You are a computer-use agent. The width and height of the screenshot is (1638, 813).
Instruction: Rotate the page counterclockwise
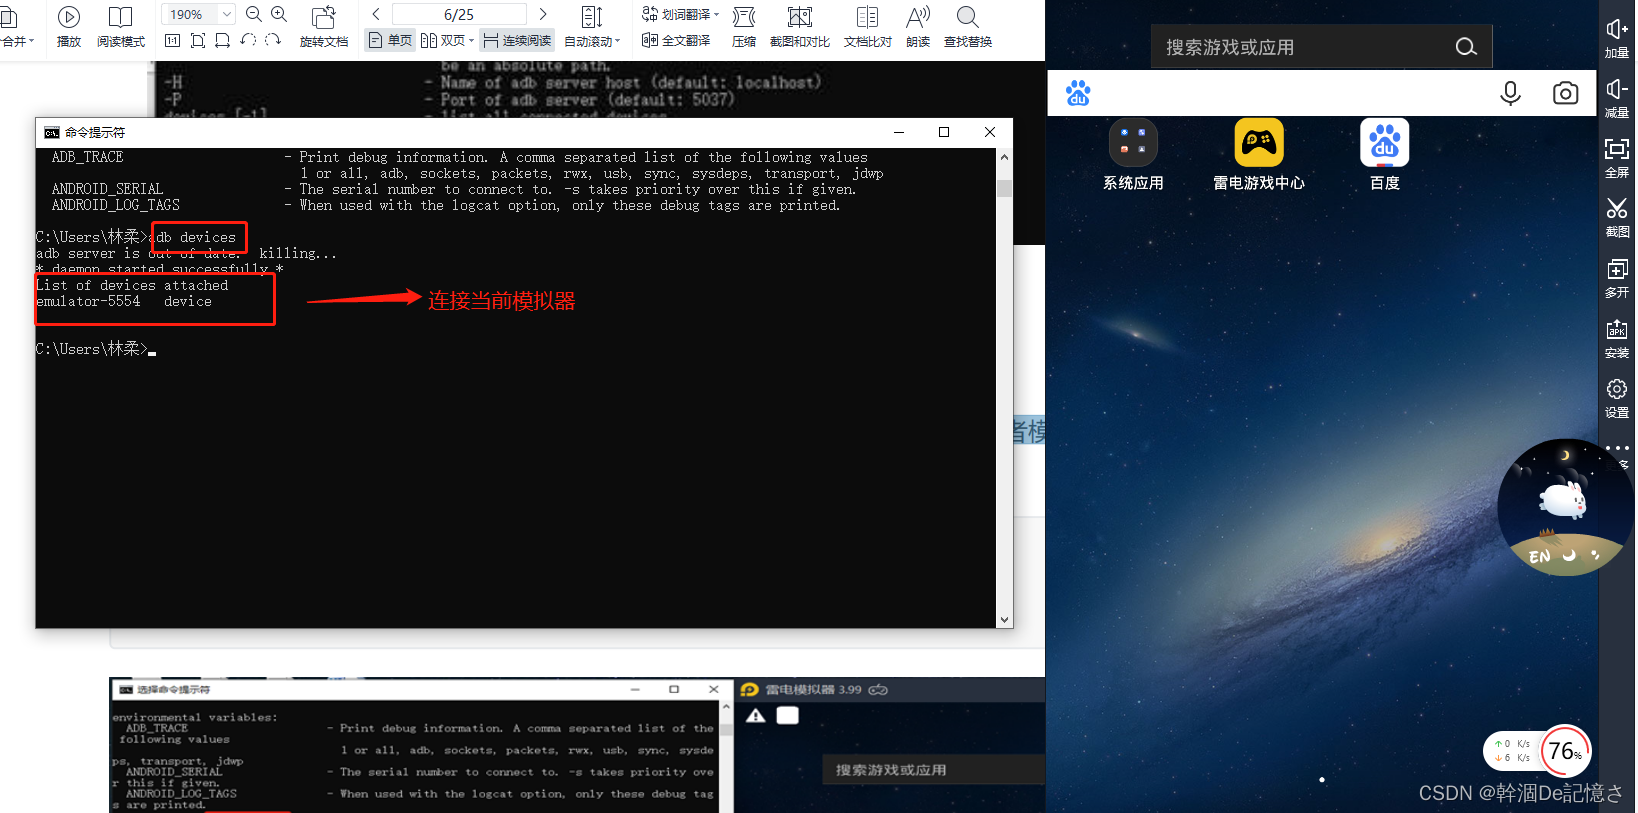(248, 40)
